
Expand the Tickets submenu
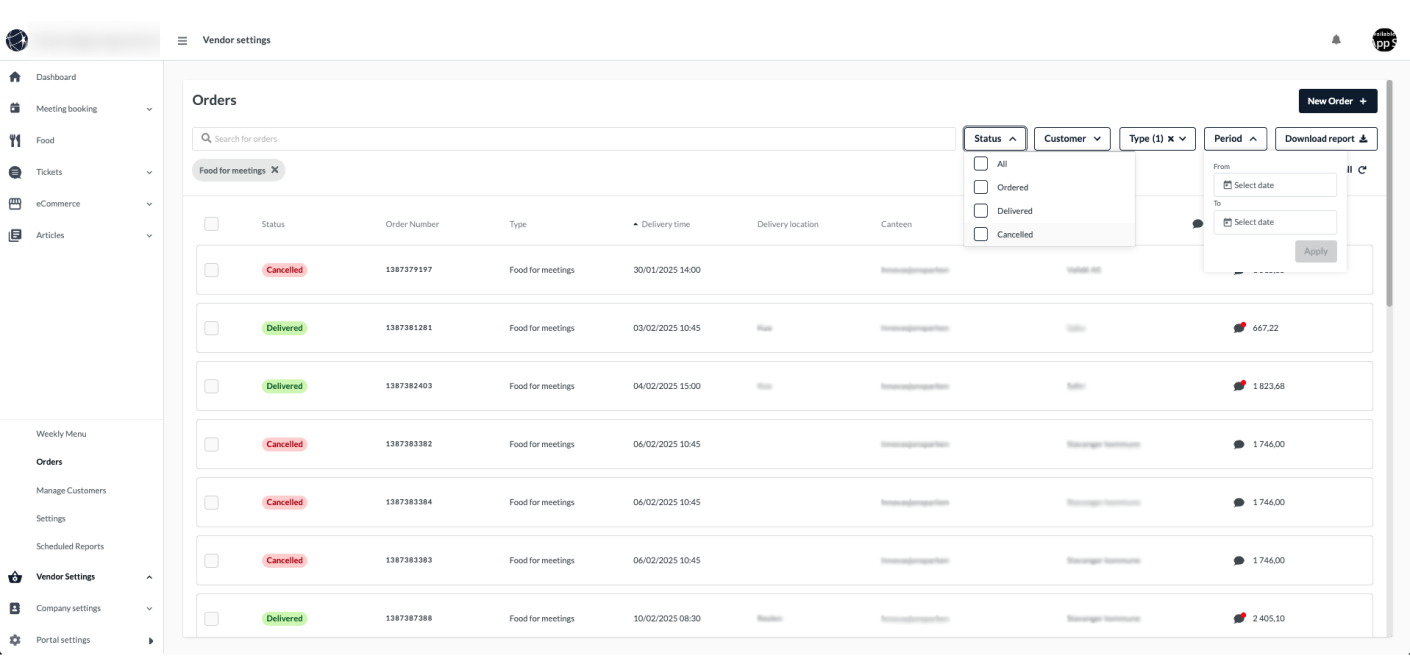pyautogui.click(x=149, y=172)
